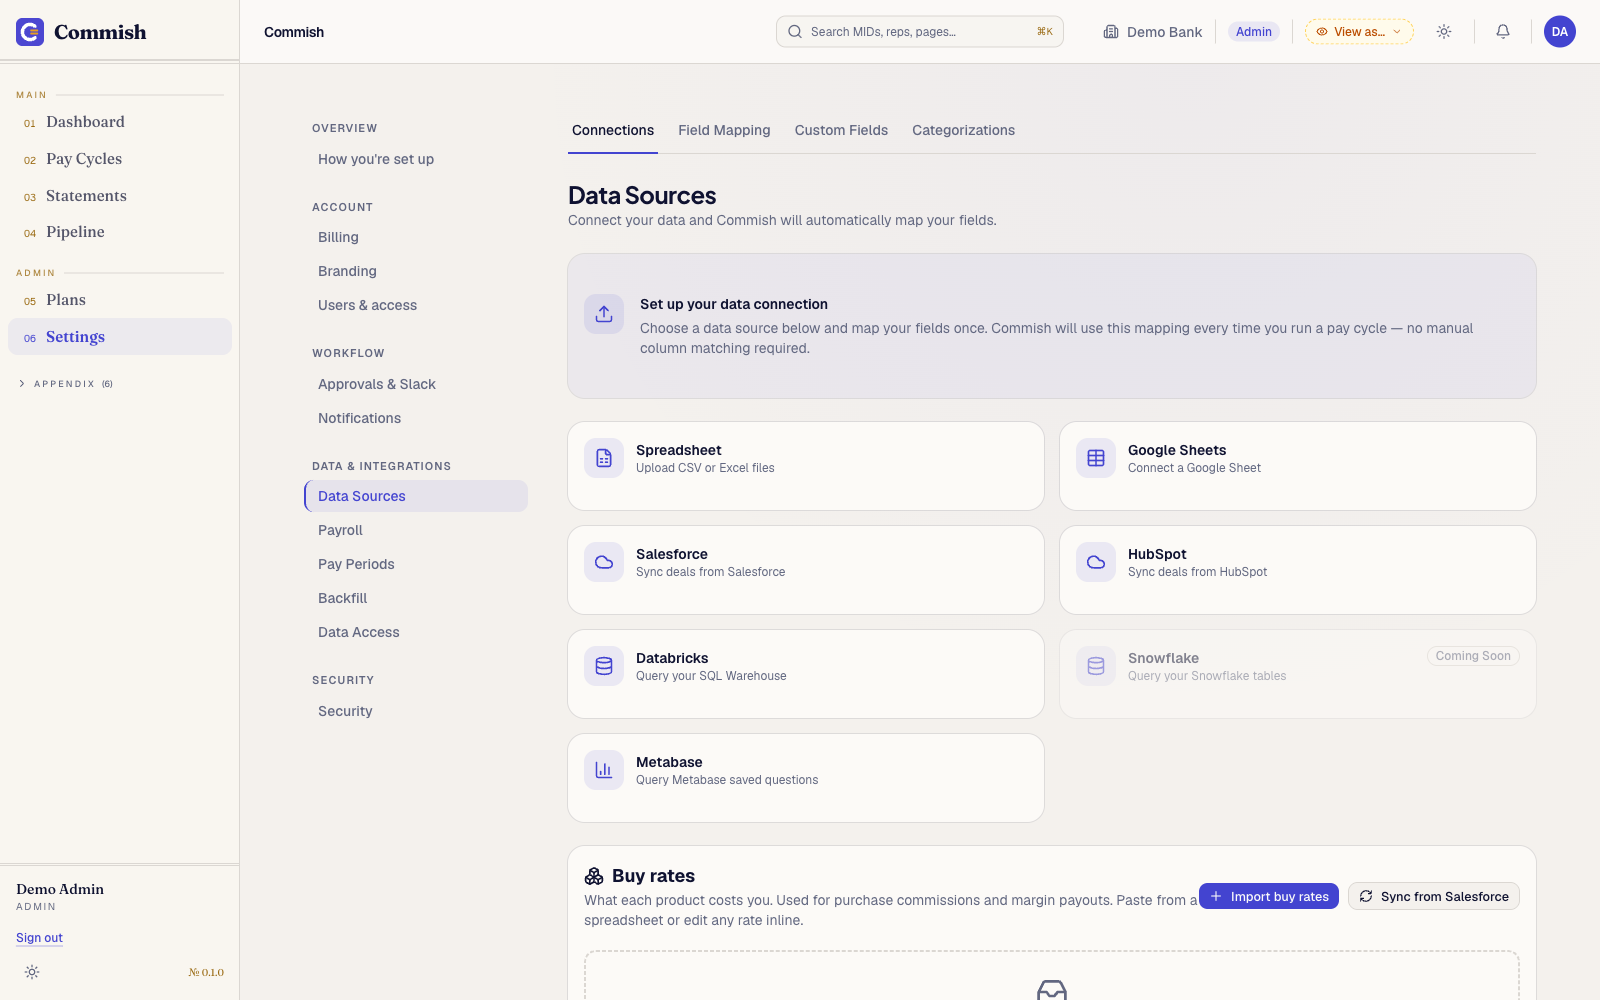
Task: Click the HubSpot cloud icon
Action: tap(1096, 562)
